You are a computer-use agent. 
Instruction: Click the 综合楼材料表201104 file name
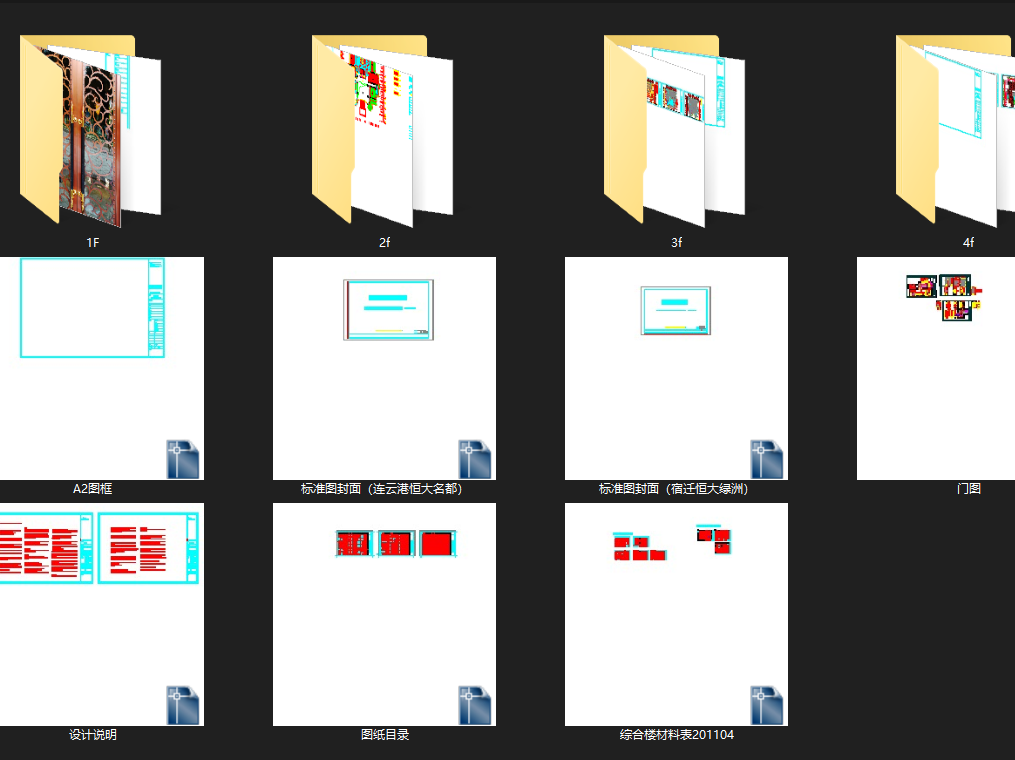(x=676, y=735)
